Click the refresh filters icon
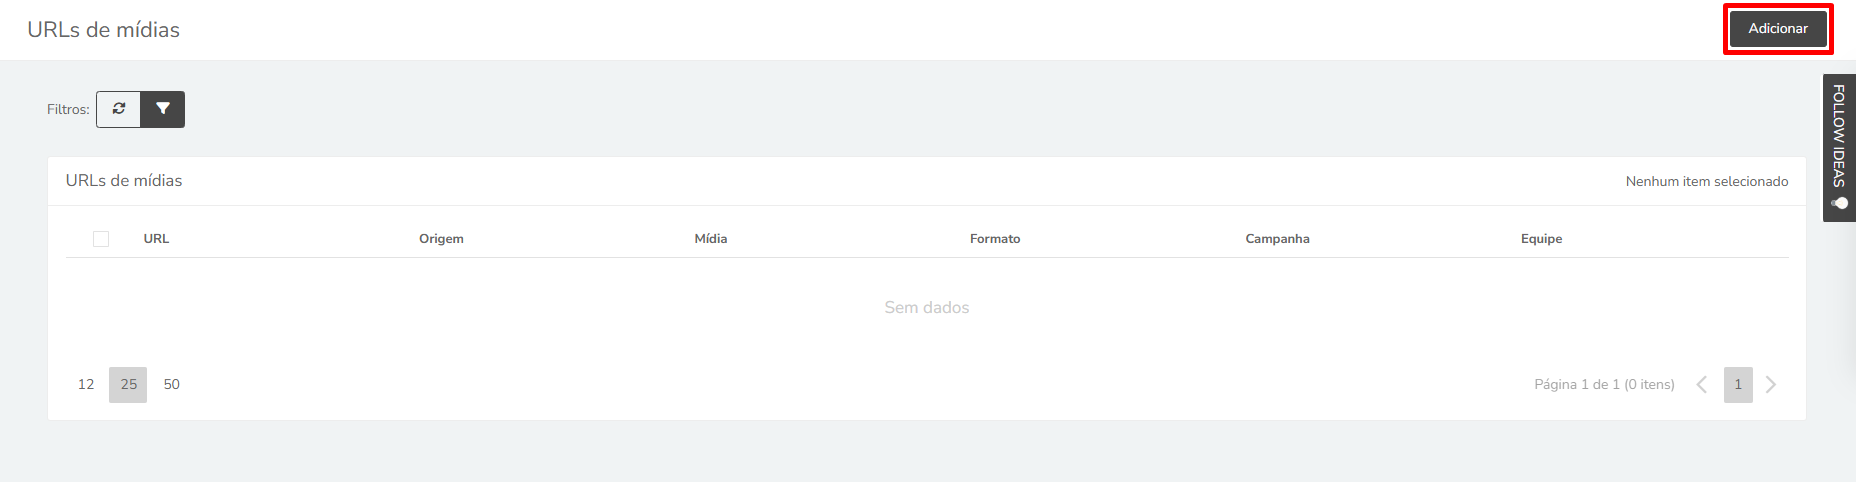Image resolution: width=1856 pixels, height=482 pixels. (119, 109)
